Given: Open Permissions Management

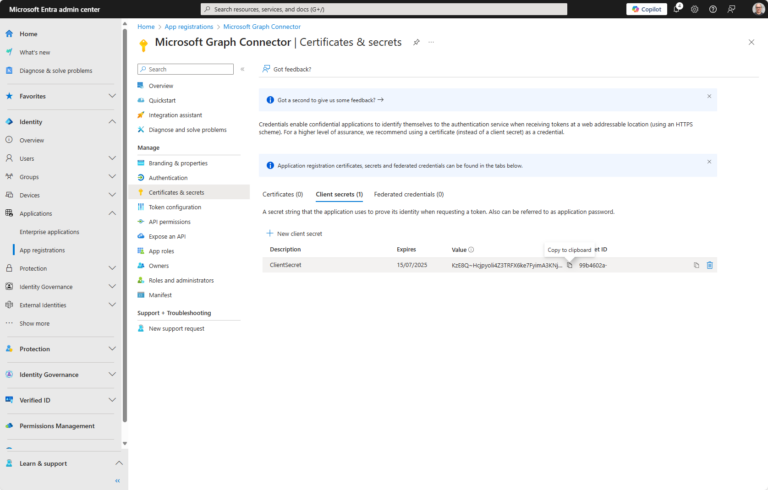Looking at the screenshot, I should click(x=57, y=426).
